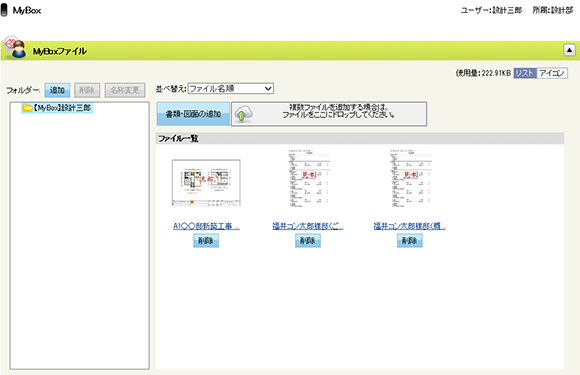Open the A!○○邸新築工事 file link
This screenshot has height=375, width=580.
(206, 226)
